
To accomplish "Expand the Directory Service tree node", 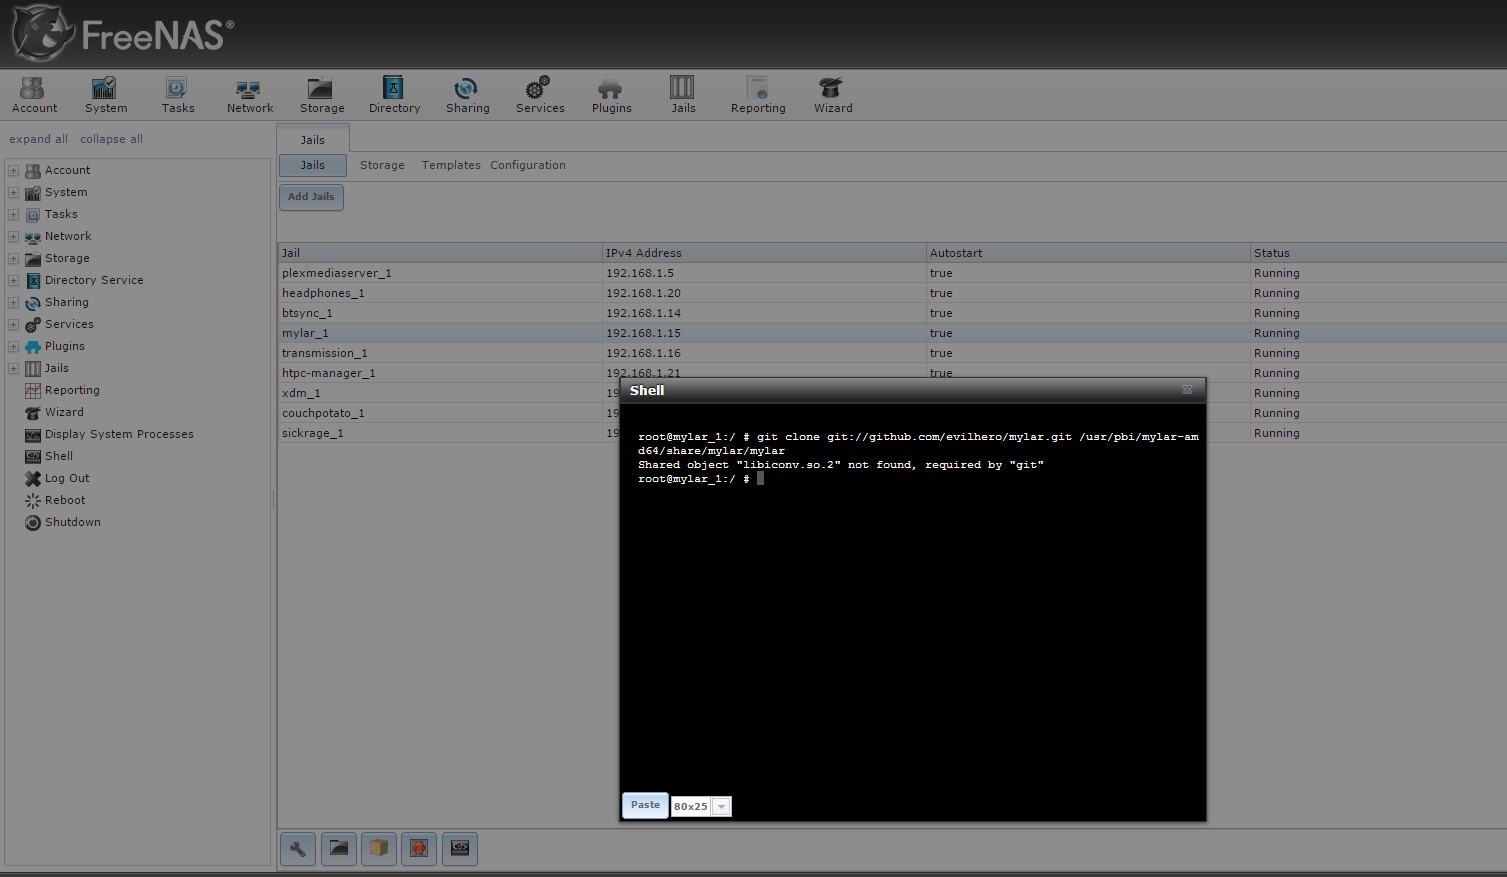I will (13, 280).
